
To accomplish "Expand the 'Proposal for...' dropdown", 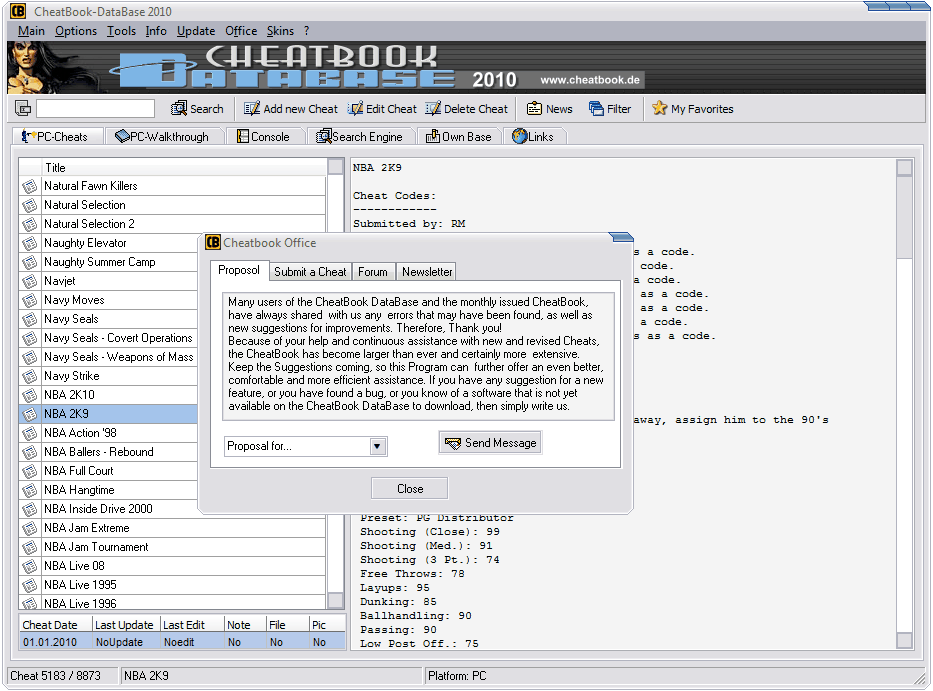I will 378,446.
